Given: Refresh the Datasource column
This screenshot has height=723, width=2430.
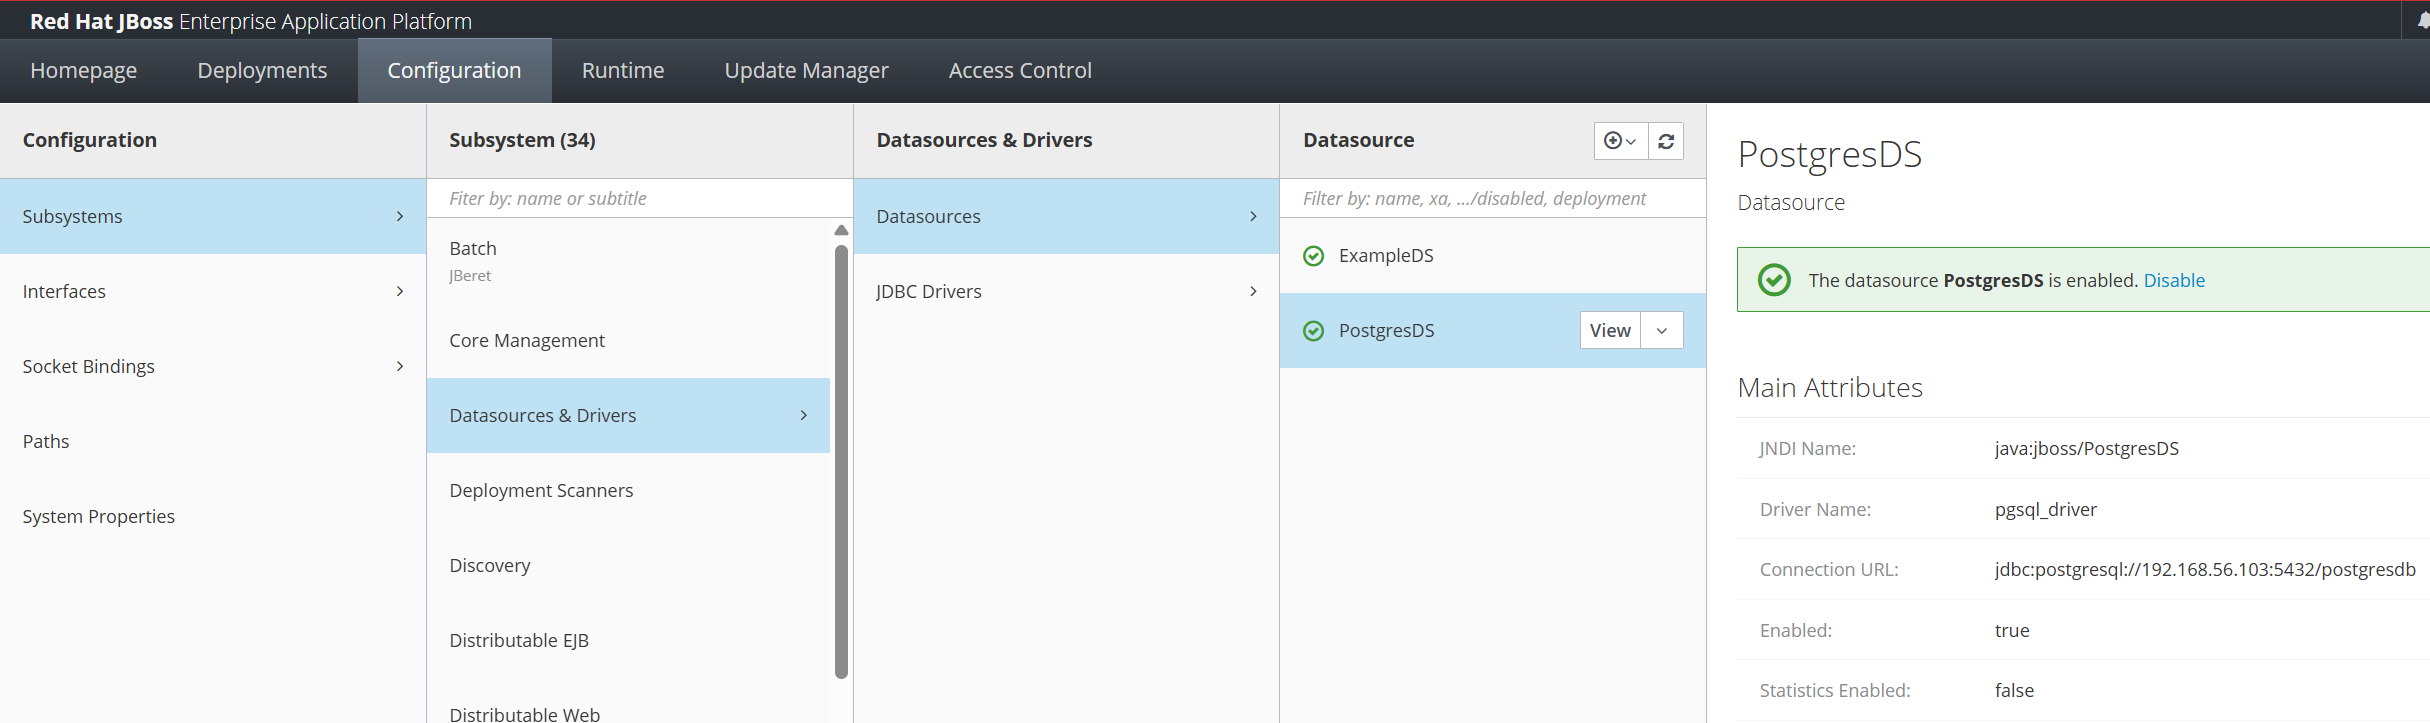Looking at the screenshot, I should 1666,141.
